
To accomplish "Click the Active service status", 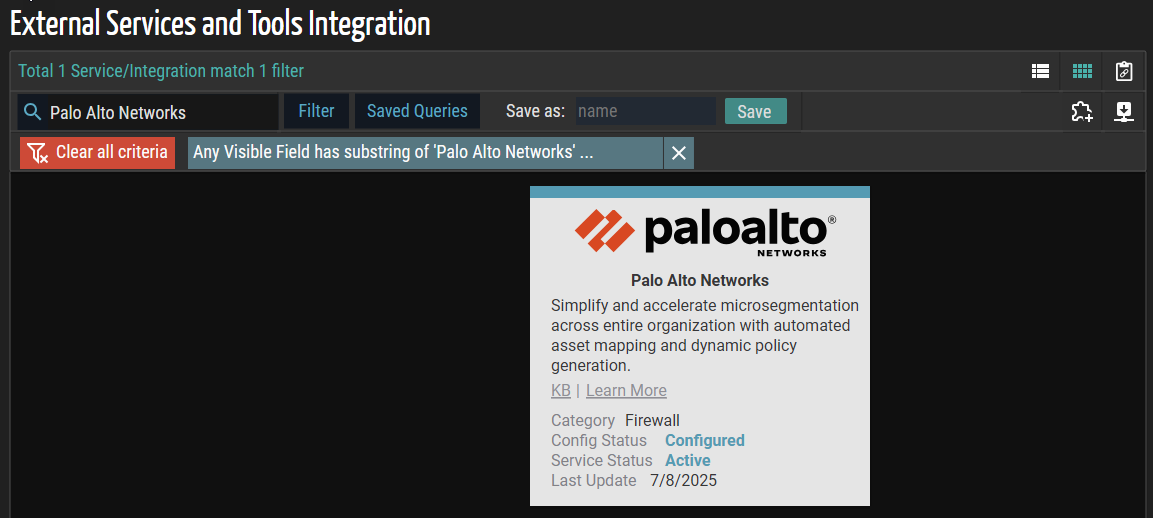I will (687, 461).
